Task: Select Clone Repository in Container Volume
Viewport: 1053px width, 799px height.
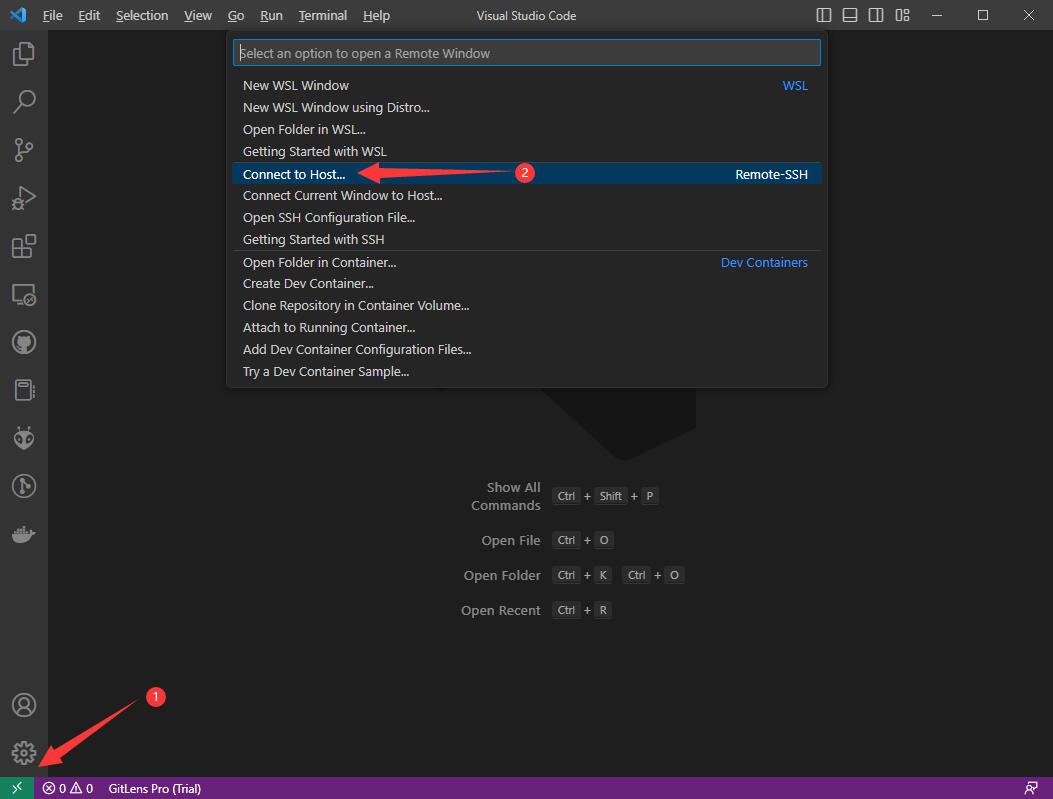Action: pyautogui.click(x=526, y=306)
